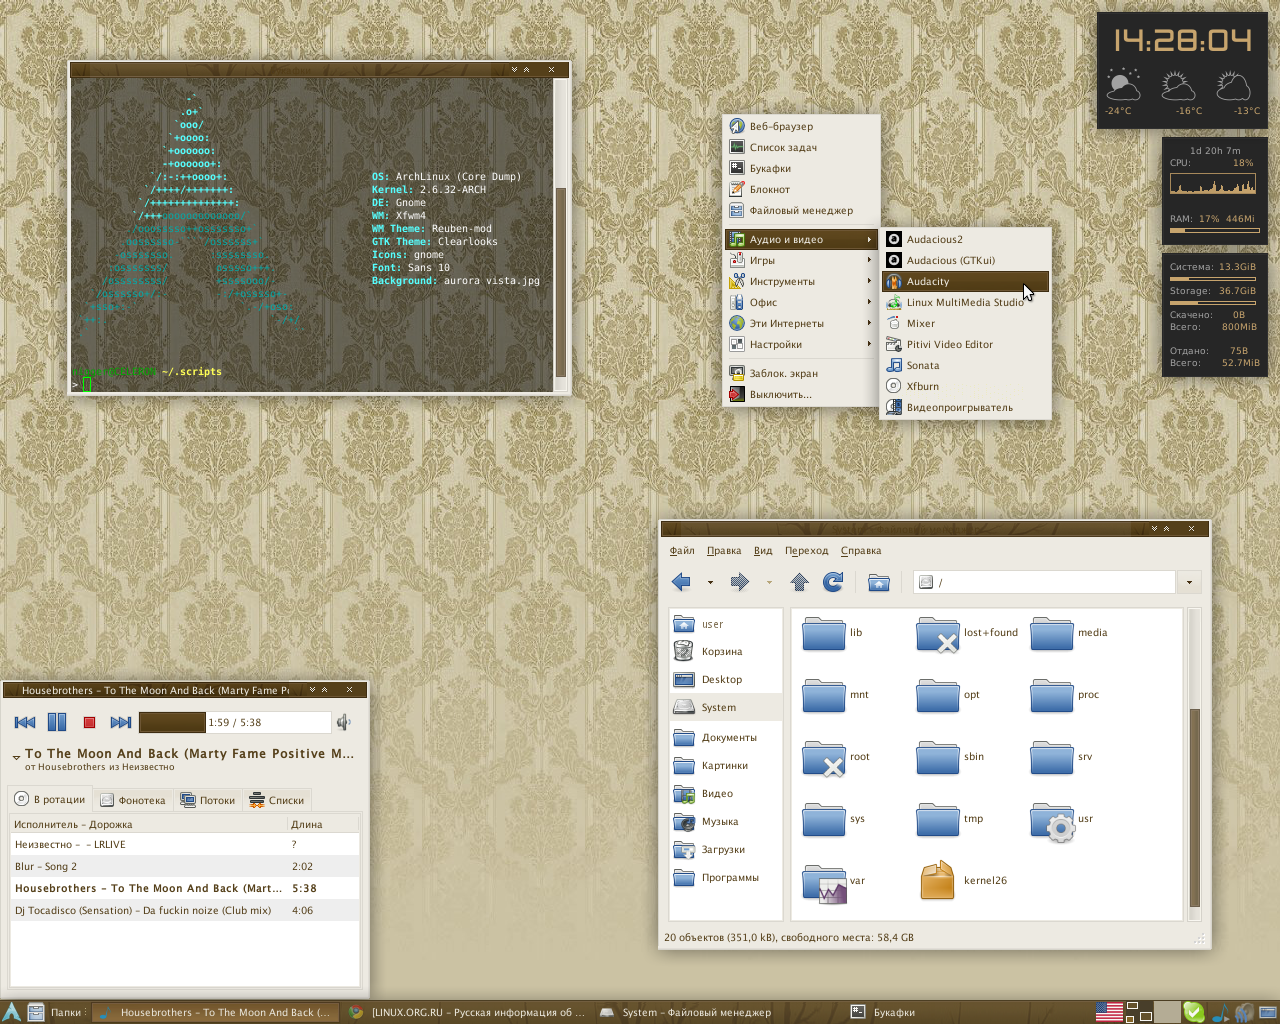Select the Blur - Song 2 track
This screenshot has height=1024, width=1280.
(x=185, y=866)
